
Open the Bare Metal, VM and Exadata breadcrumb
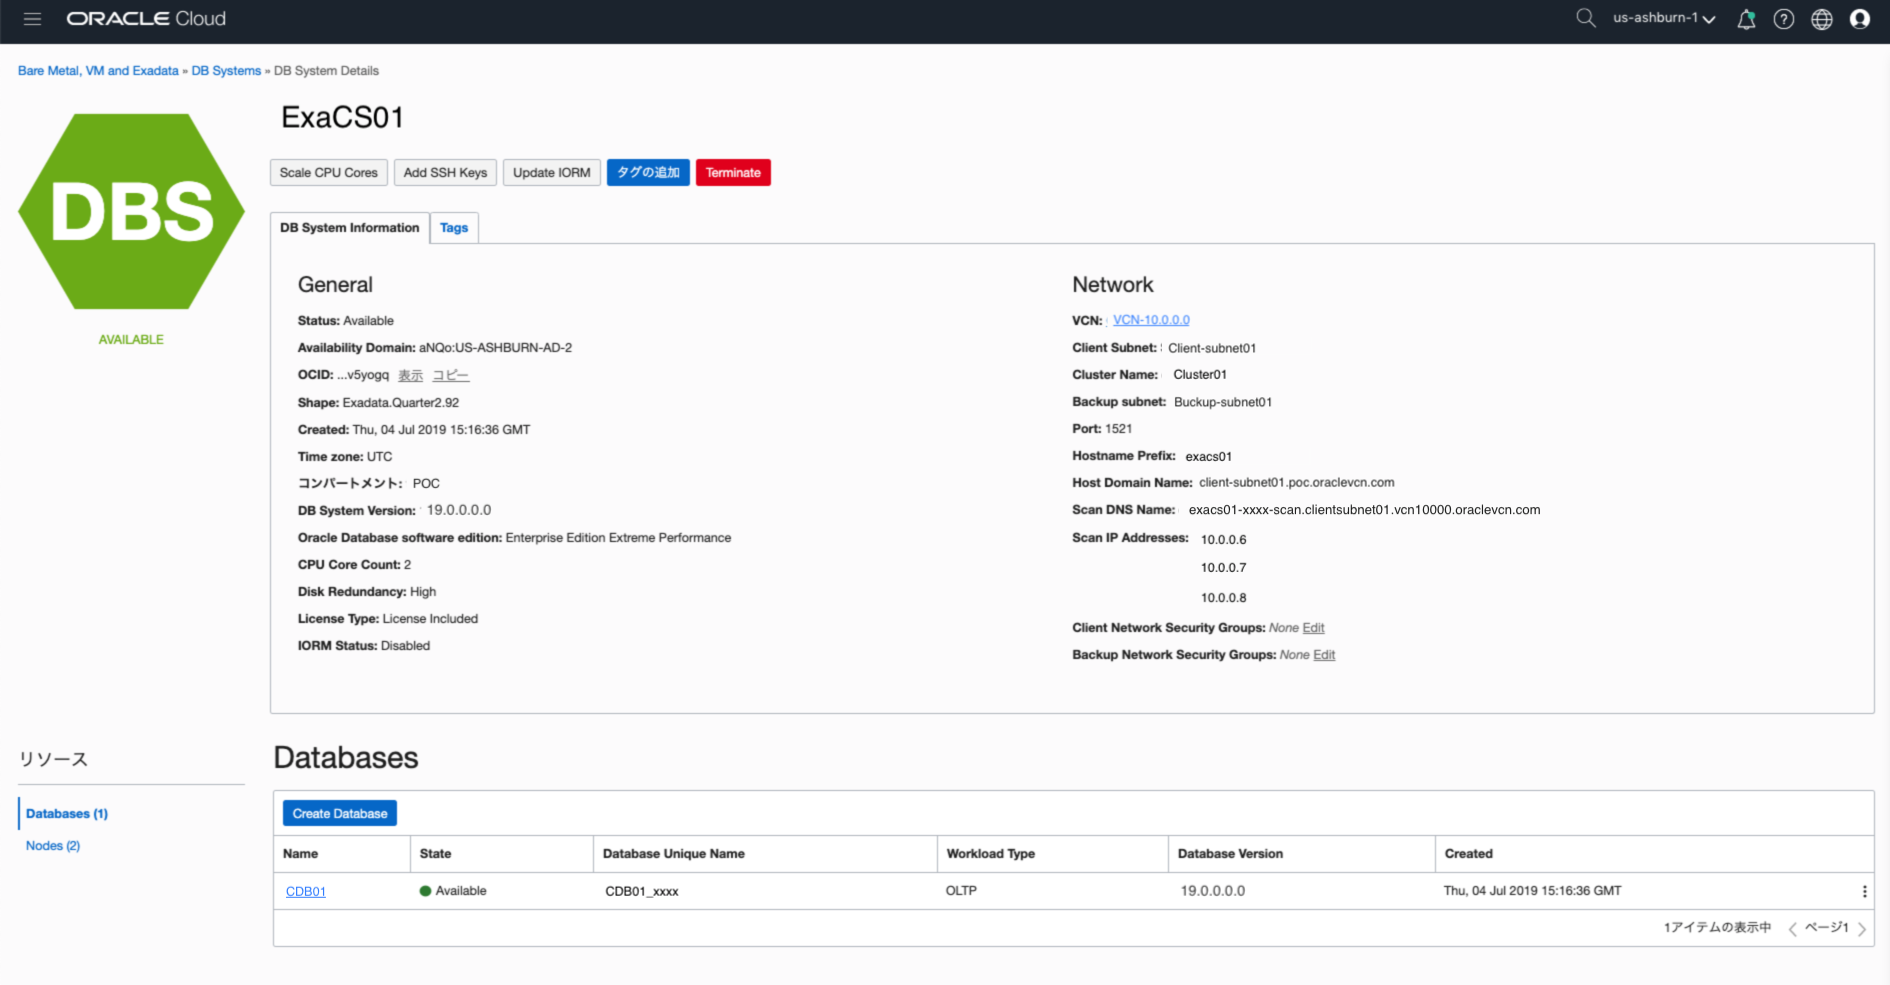pyautogui.click(x=98, y=71)
